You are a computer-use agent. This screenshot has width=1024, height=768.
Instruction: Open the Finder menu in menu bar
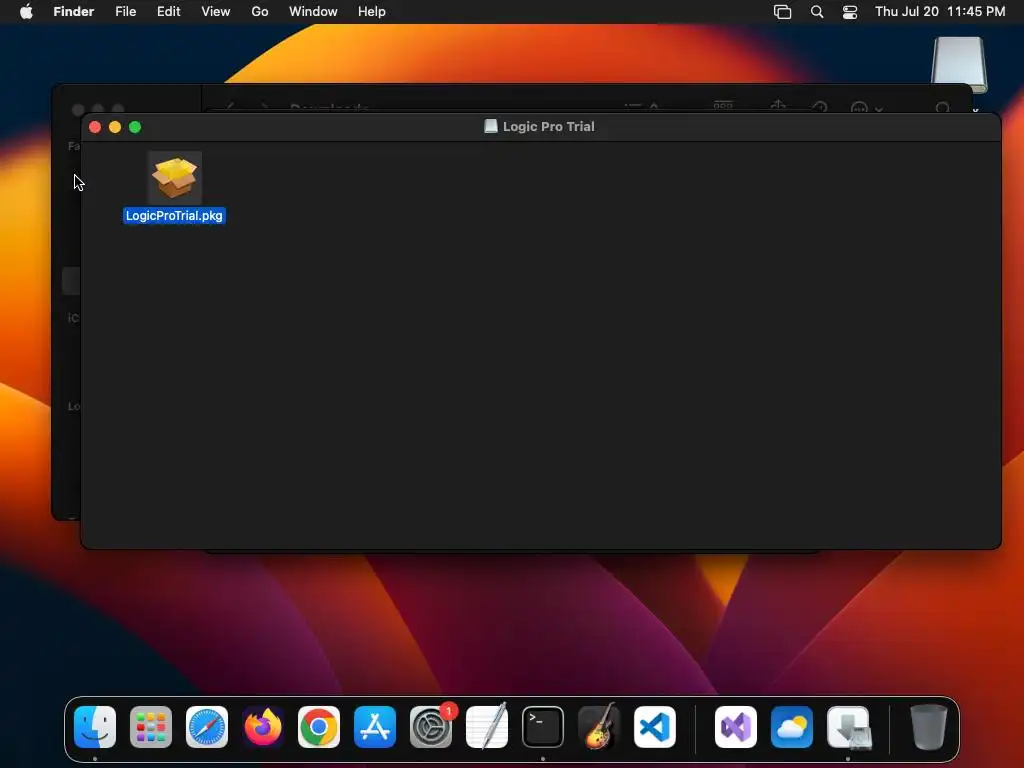click(x=74, y=12)
